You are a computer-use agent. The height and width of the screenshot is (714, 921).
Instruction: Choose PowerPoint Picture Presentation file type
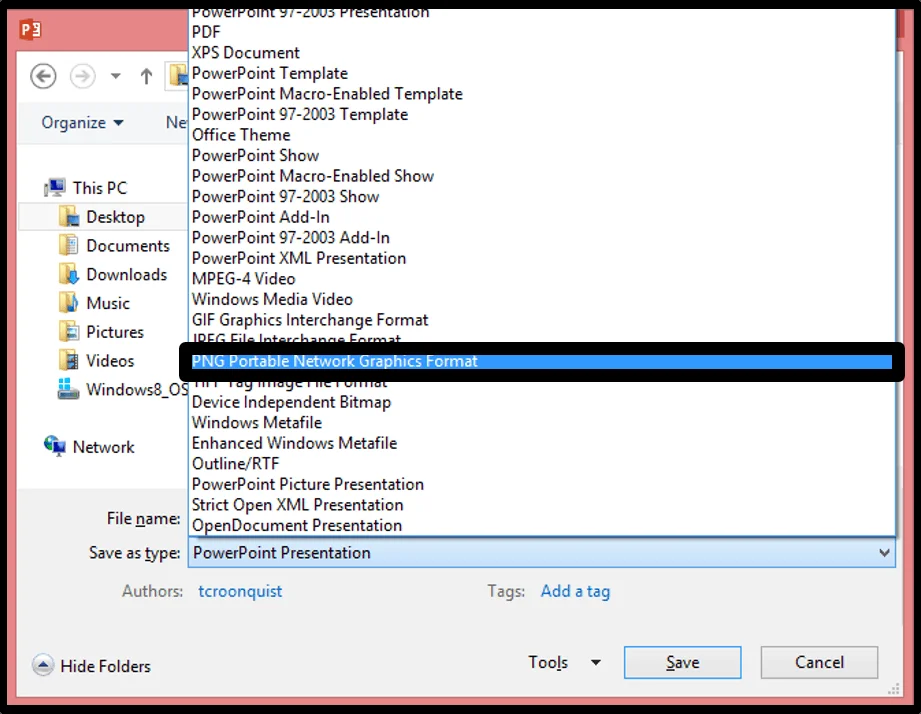pyautogui.click(x=542, y=484)
